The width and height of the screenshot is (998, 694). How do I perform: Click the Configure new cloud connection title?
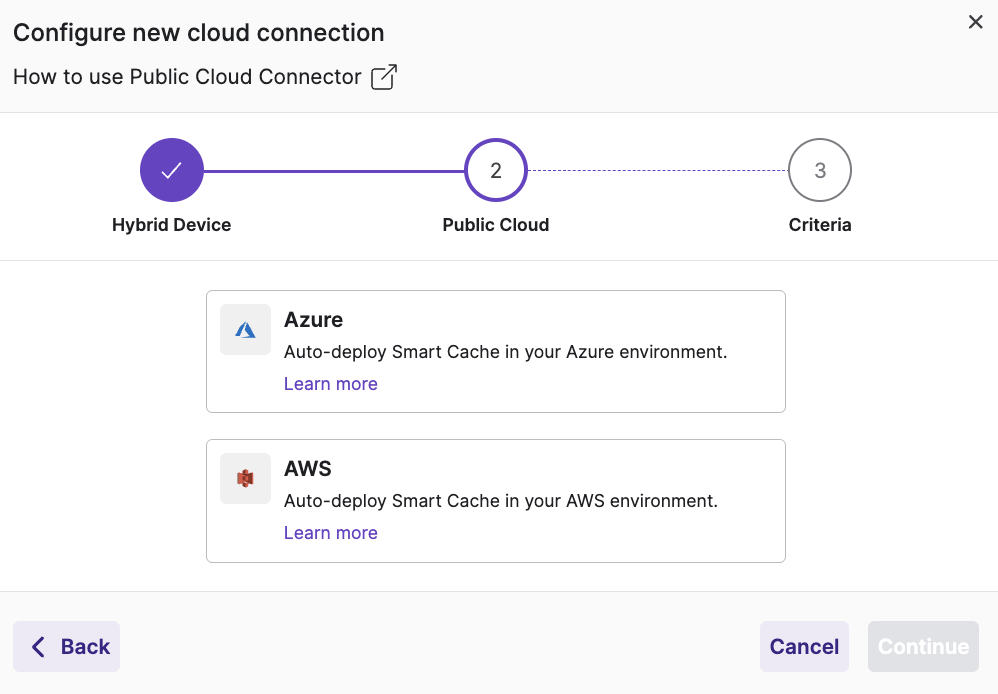(x=199, y=32)
